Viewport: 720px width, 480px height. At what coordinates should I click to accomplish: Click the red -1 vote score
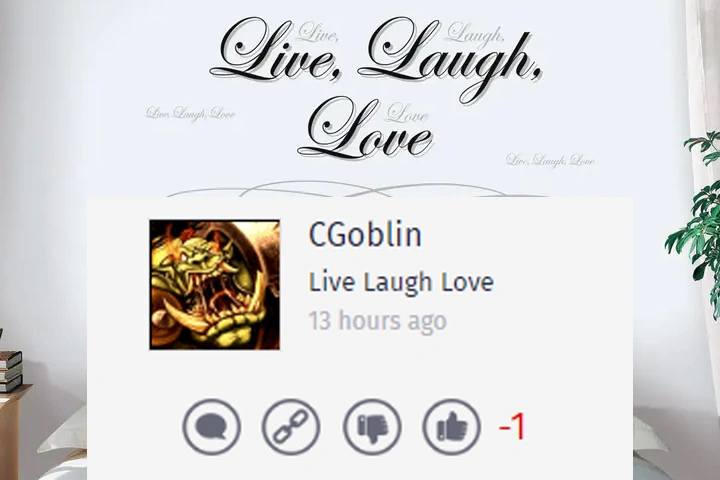(512, 427)
